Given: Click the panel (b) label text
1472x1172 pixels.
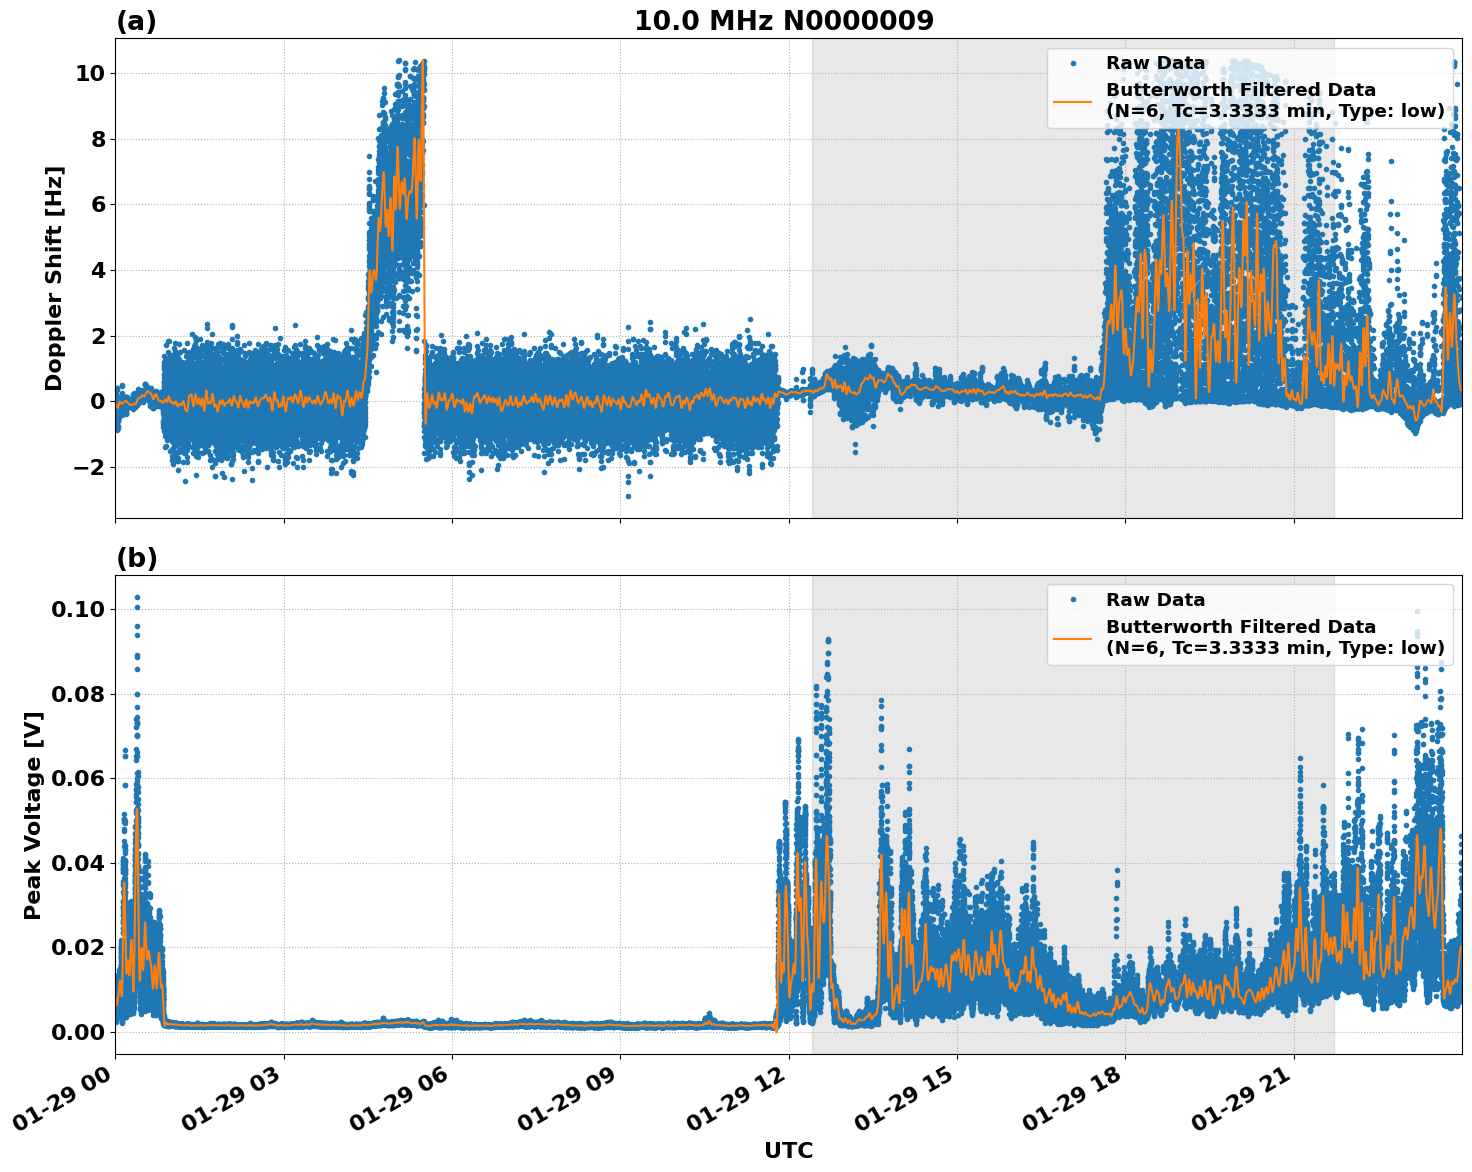Looking at the screenshot, I should pyautogui.click(x=138, y=557).
